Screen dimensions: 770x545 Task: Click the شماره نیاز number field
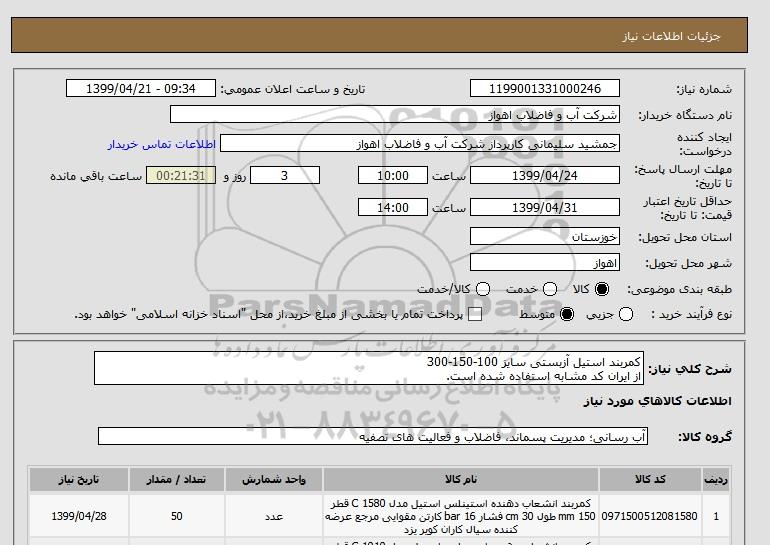coord(544,89)
